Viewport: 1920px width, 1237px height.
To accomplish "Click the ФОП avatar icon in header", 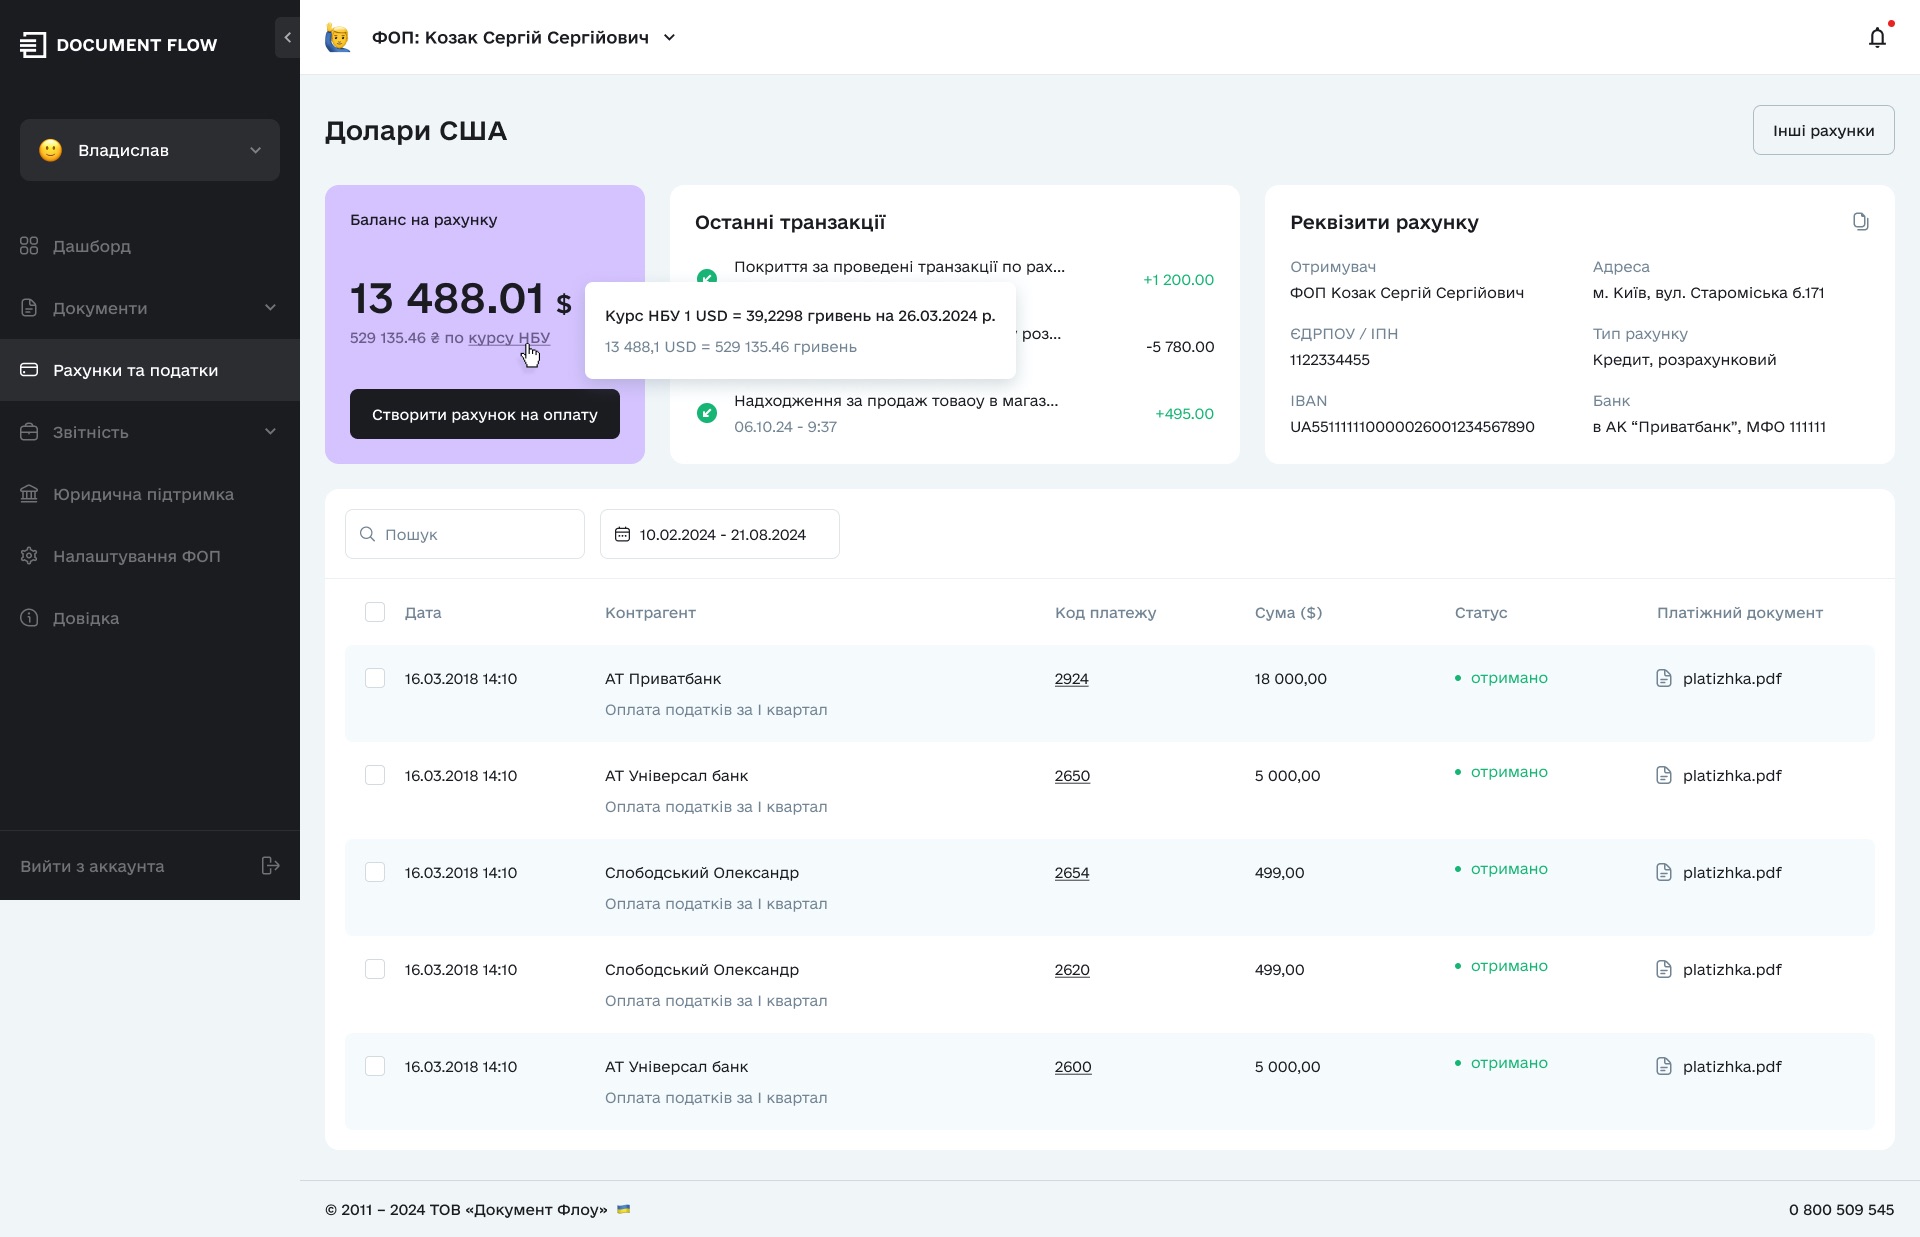I will (x=338, y=38).
